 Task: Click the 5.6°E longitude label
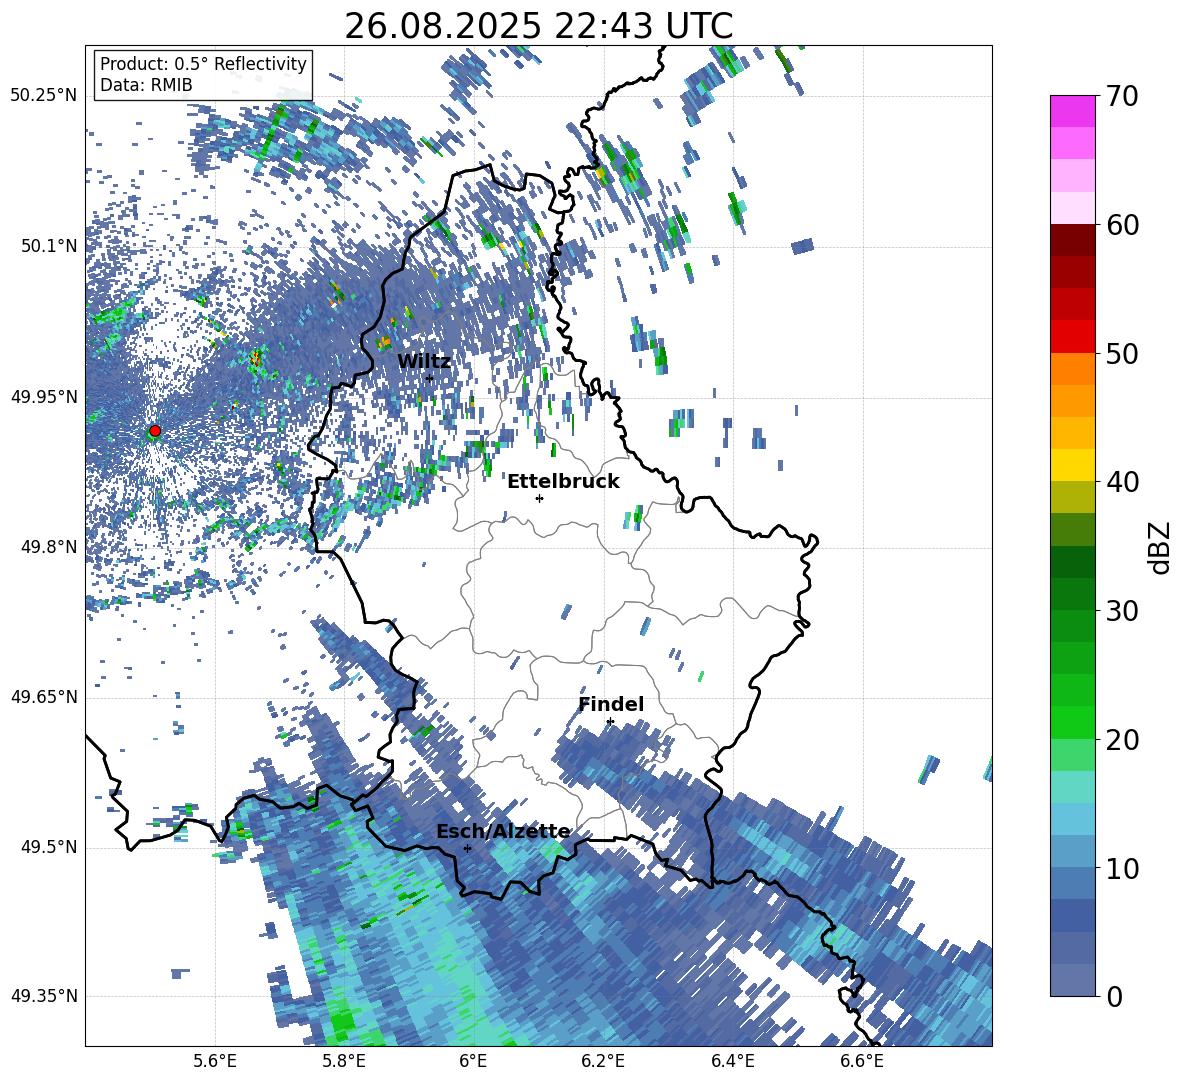pos(215,1061)
